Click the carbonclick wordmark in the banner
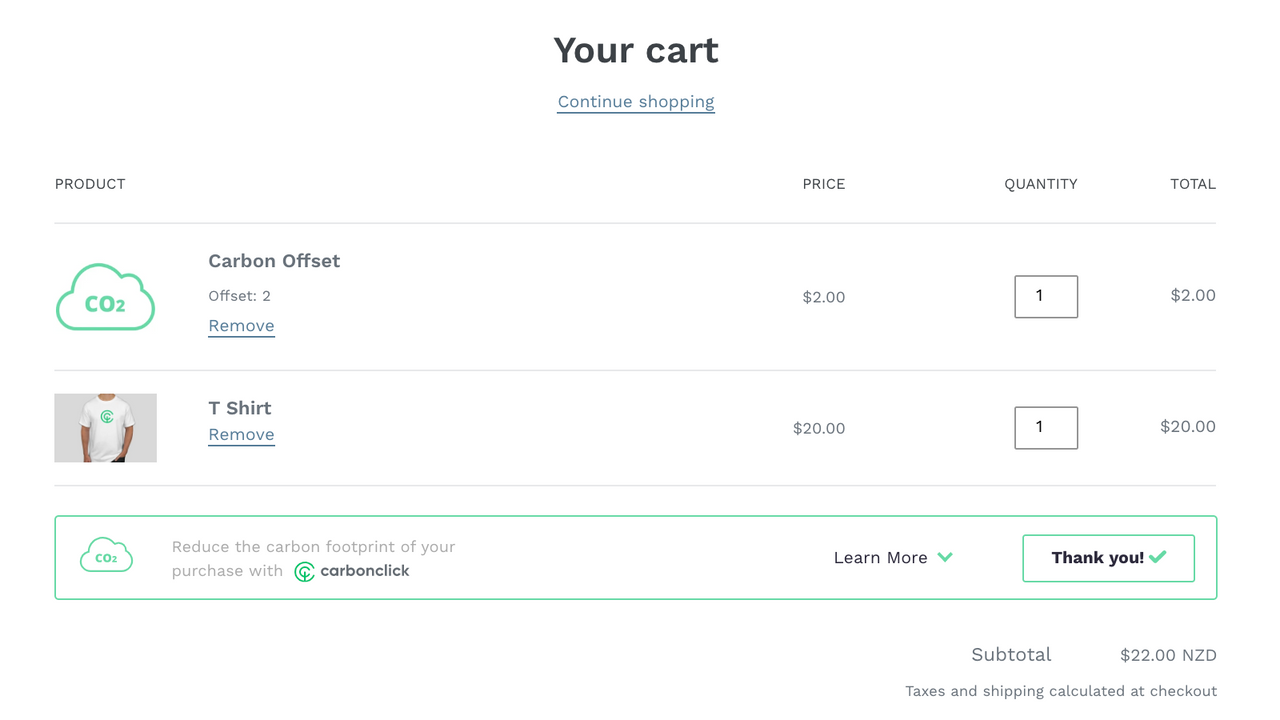The image size is (1280, 720). click(x=364, y=571)
